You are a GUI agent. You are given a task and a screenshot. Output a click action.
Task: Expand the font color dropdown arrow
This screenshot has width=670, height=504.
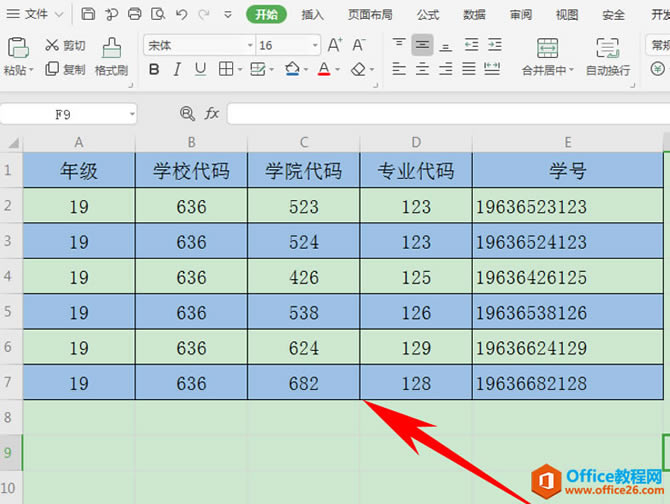(x=338, y=69)
